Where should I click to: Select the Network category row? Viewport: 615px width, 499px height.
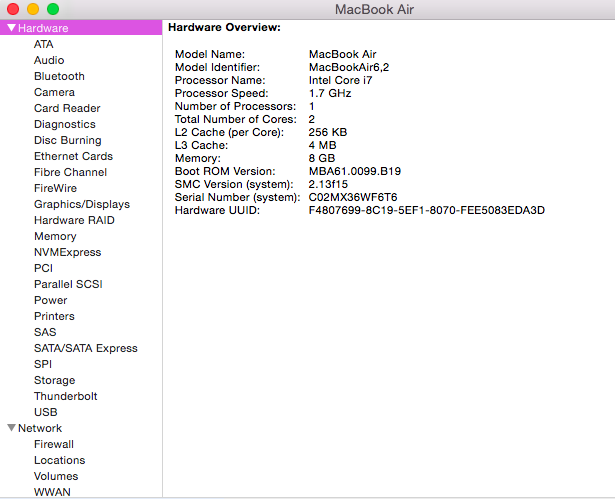coord(81,428)
